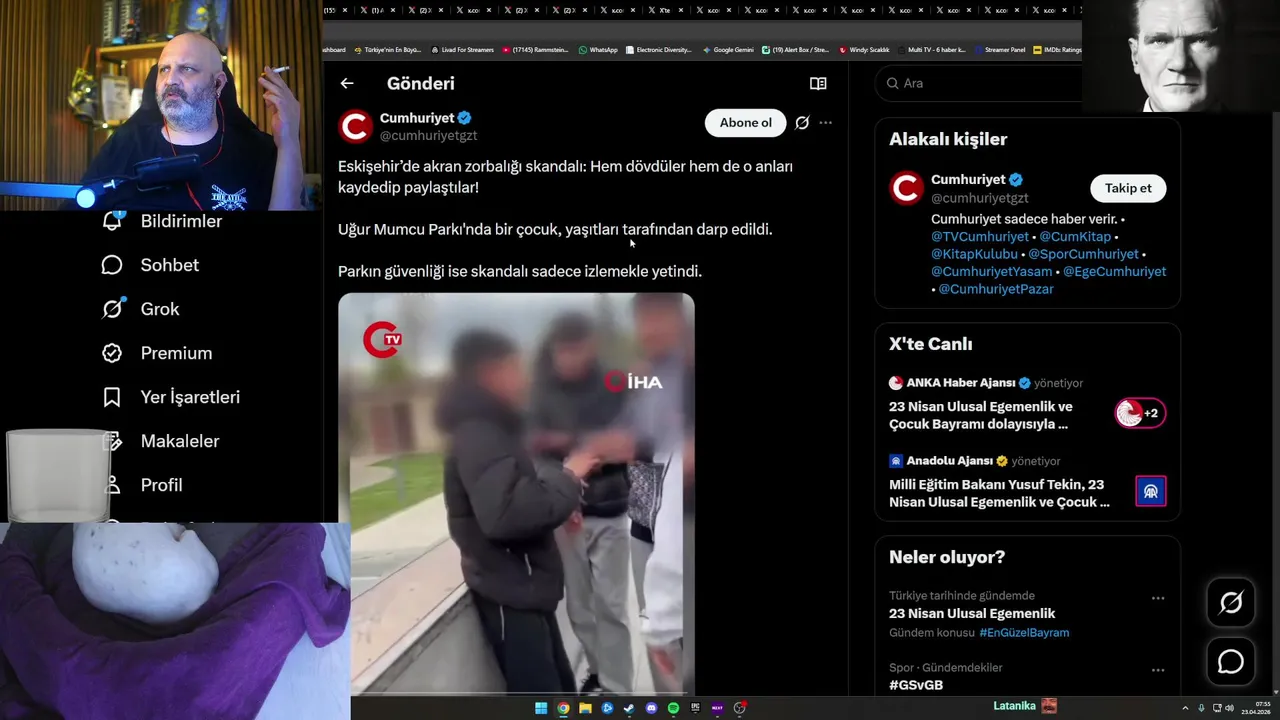Open Discord from the taskbar
This screenshot has width=1280, height=720.
coord(651,708)
